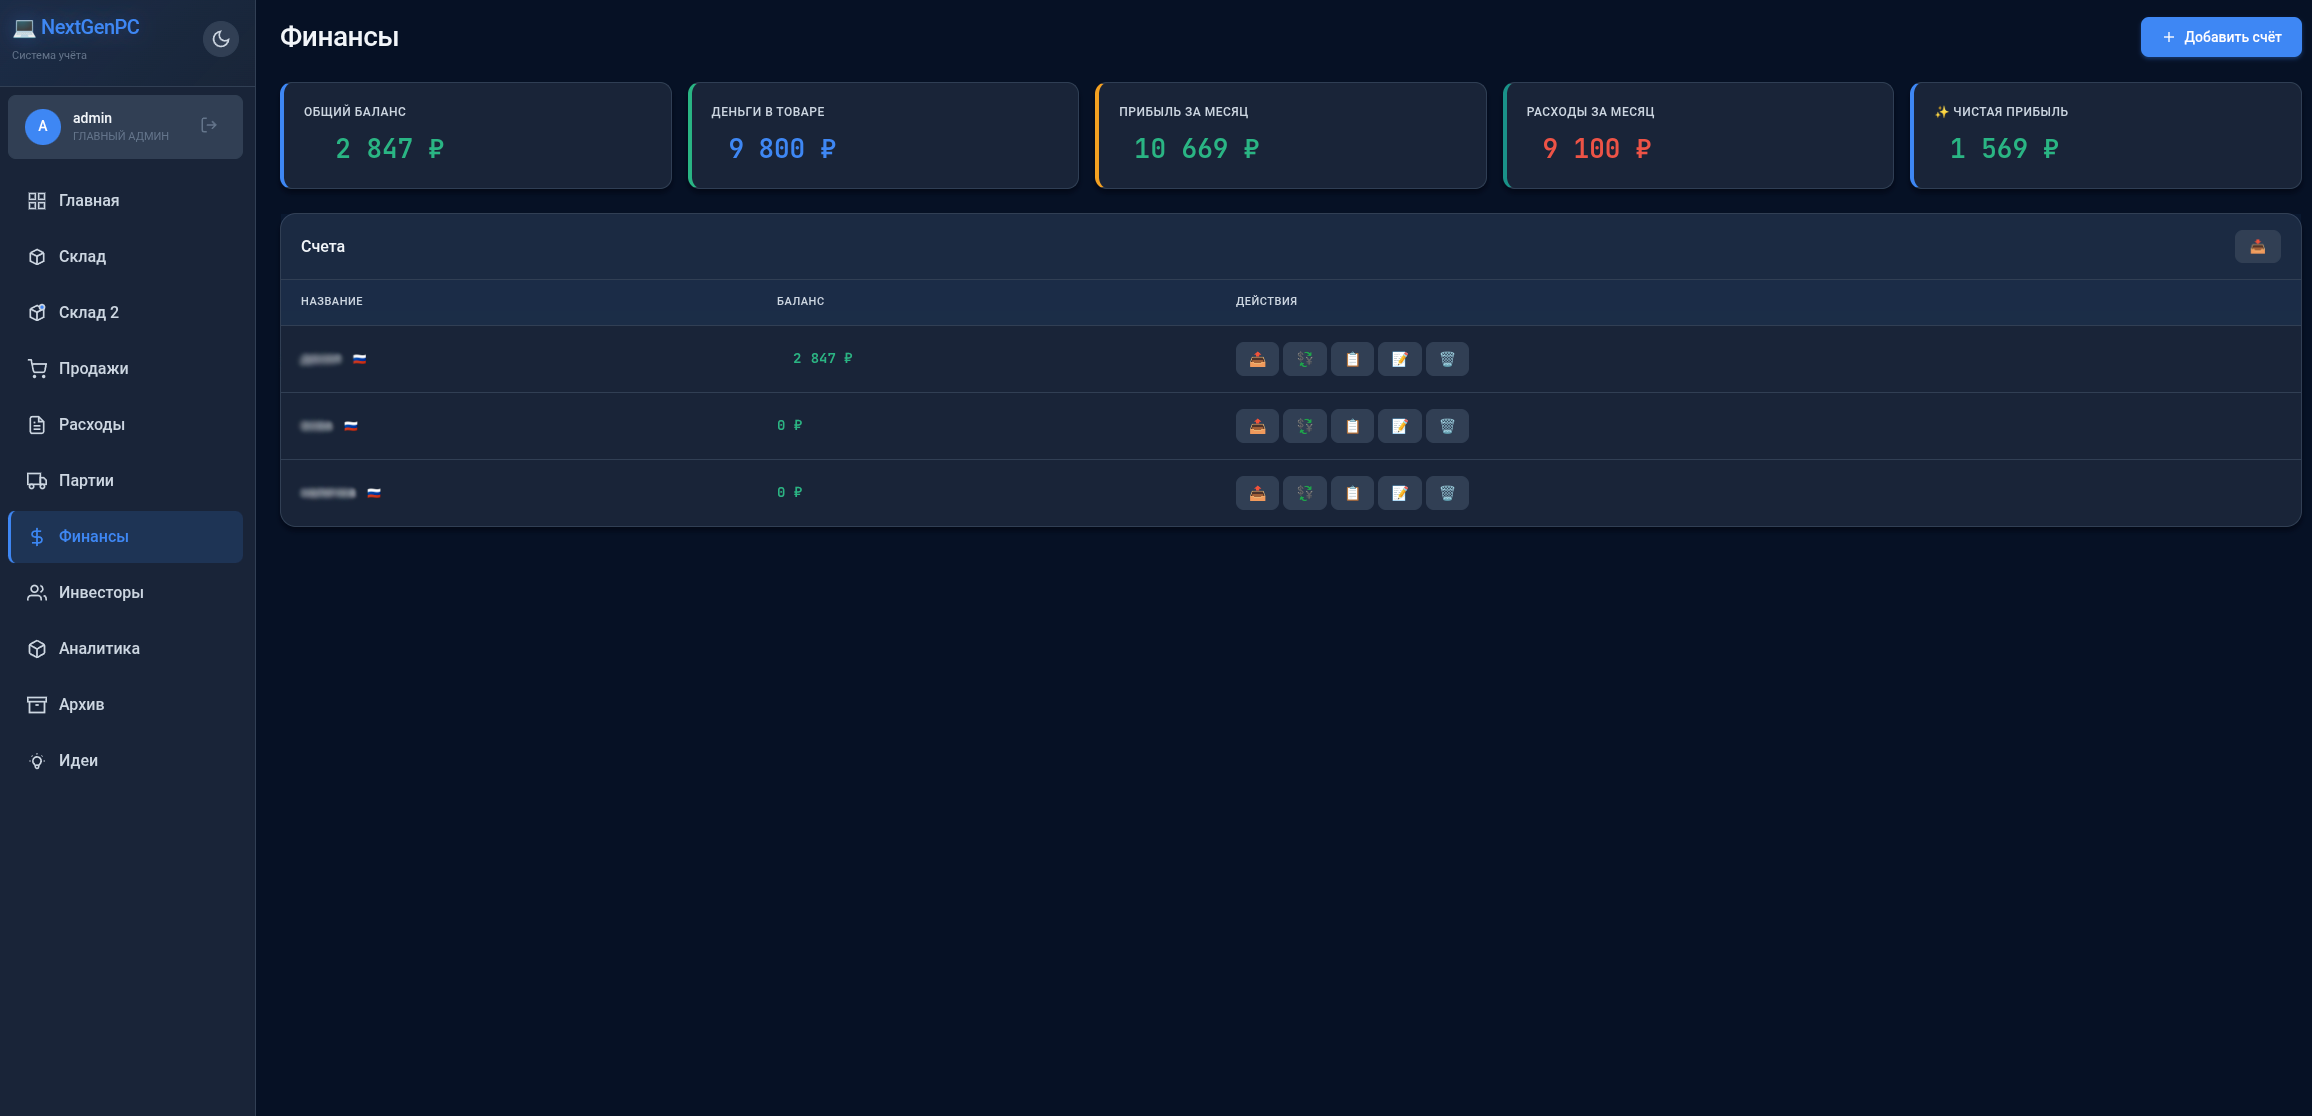Click clipboard icon in the last account row
The height and width of the screenshot is (1116, 2312).
pos(1352,493)
